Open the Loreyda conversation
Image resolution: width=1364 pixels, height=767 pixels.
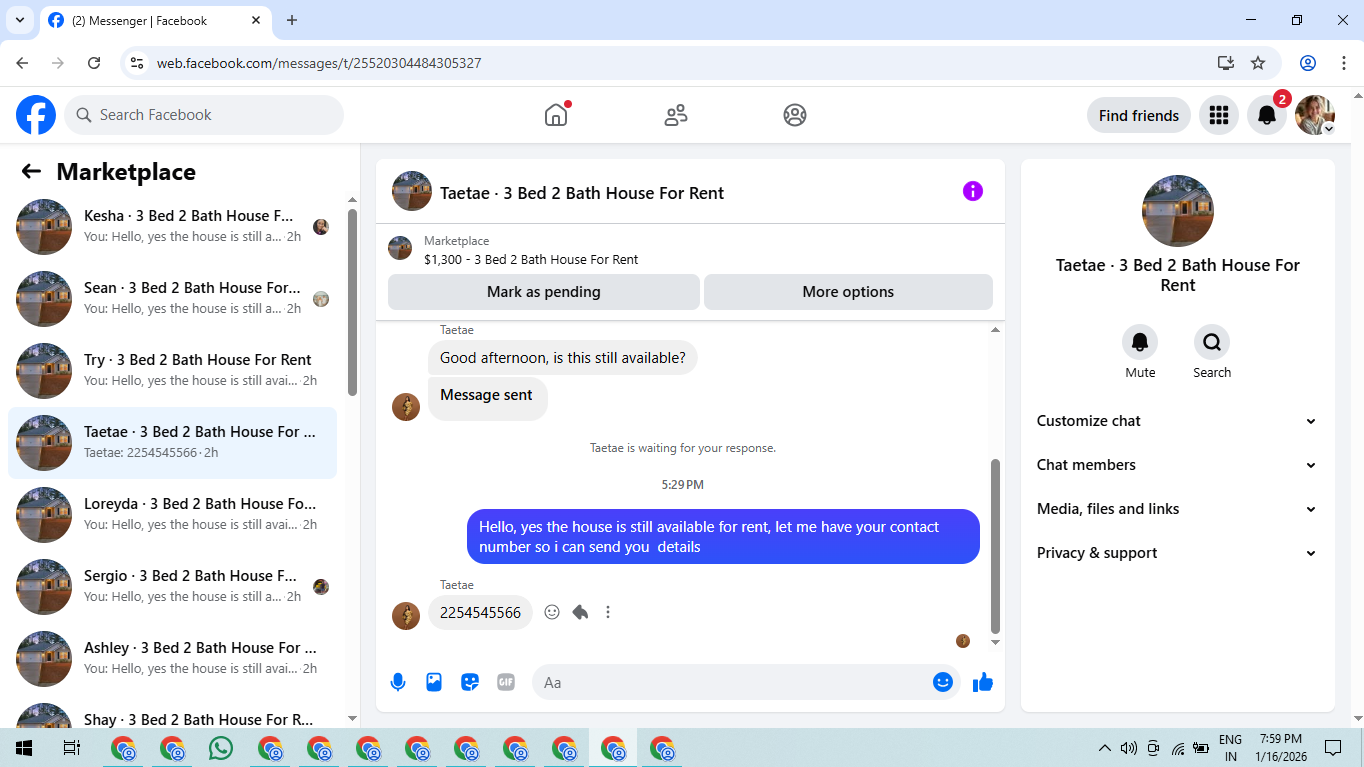pos(172,515)
